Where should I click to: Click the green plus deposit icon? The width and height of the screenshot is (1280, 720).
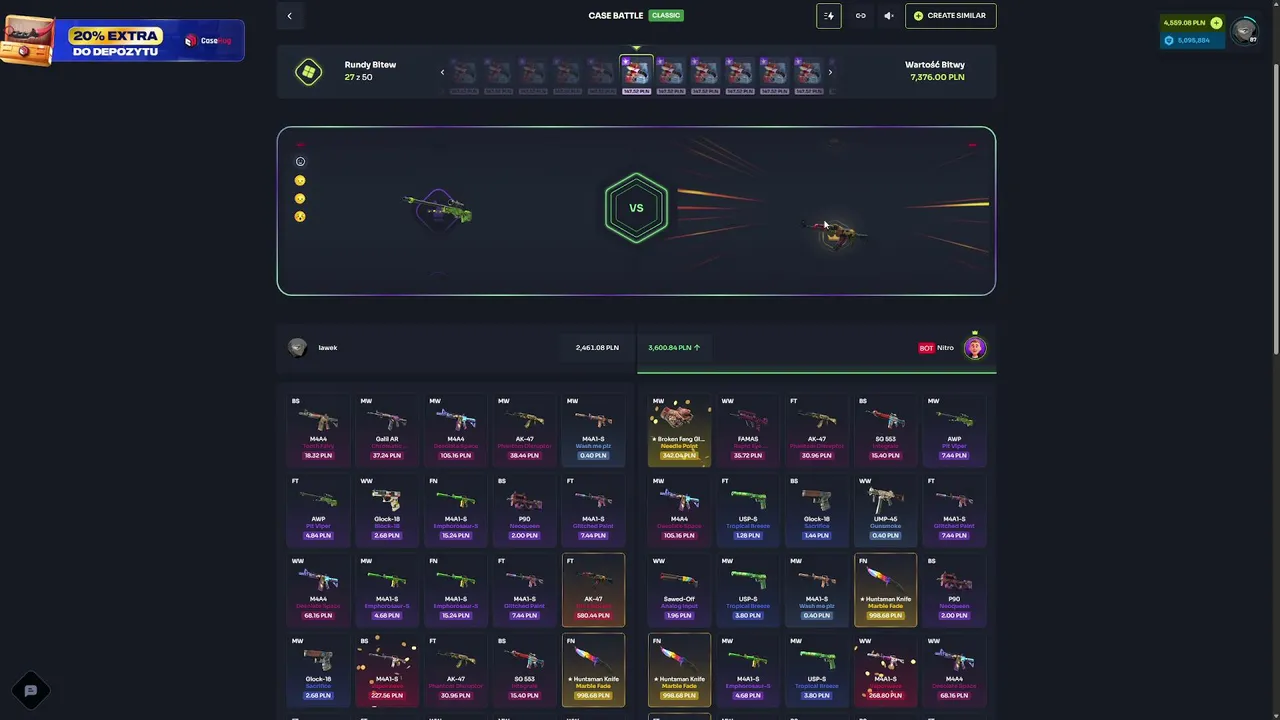coord(1216,23)
